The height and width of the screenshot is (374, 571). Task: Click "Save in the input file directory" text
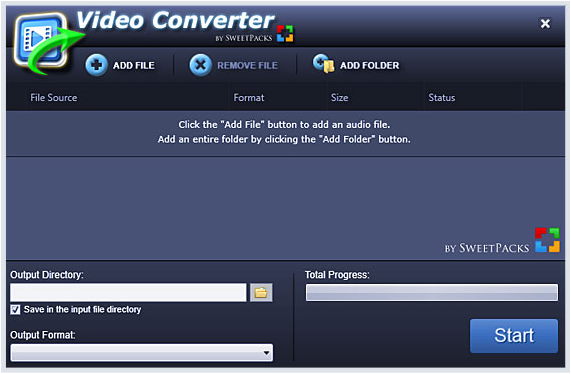click(82, 310)
